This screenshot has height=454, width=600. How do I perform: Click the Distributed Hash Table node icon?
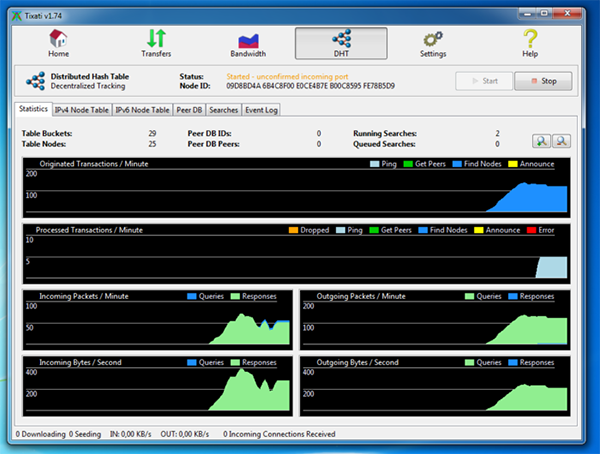(36, 81)
